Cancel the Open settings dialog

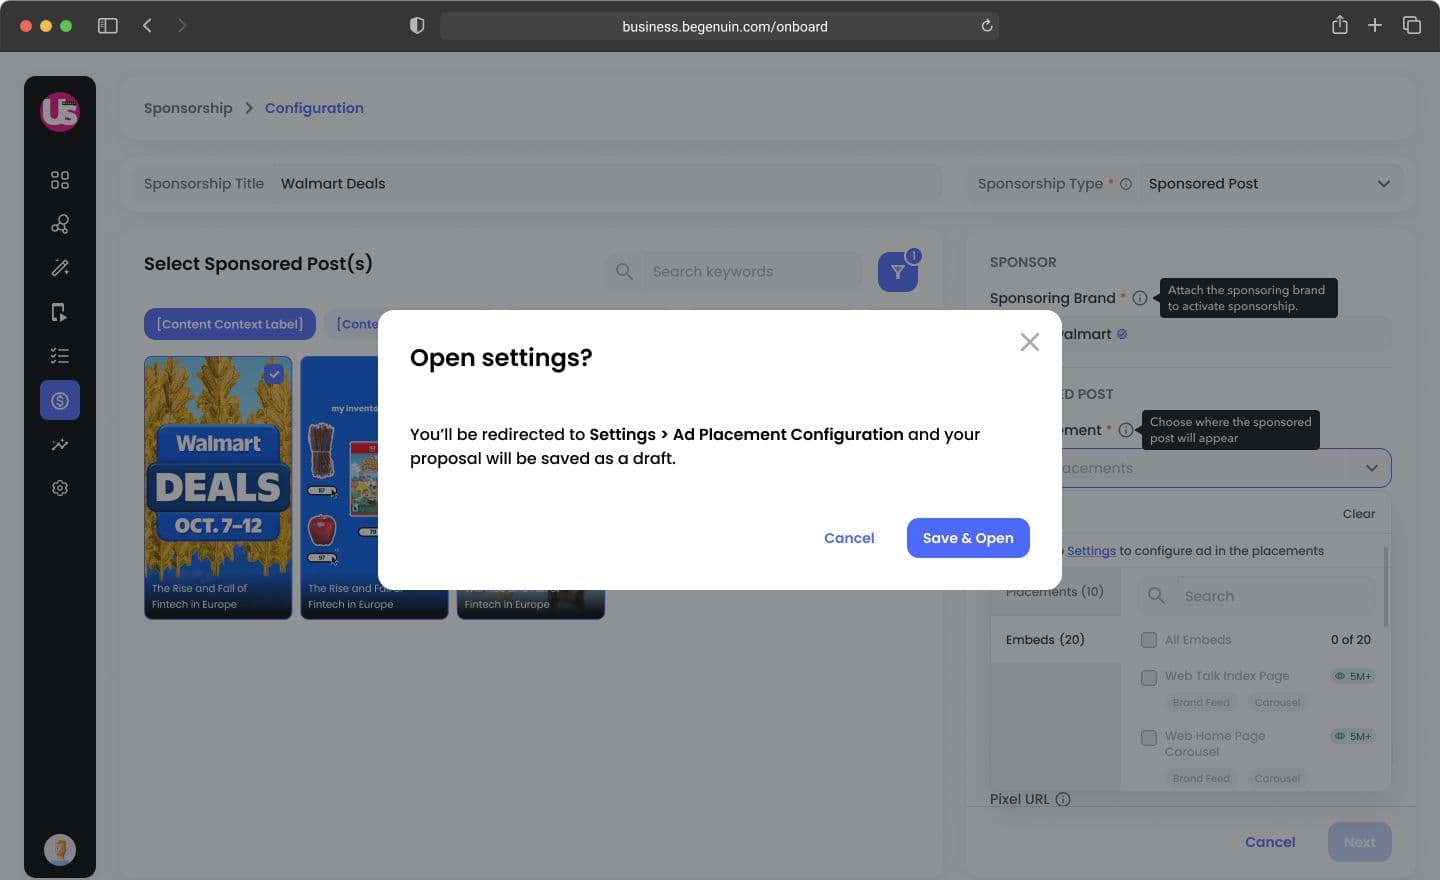click(x=849, y=538)
